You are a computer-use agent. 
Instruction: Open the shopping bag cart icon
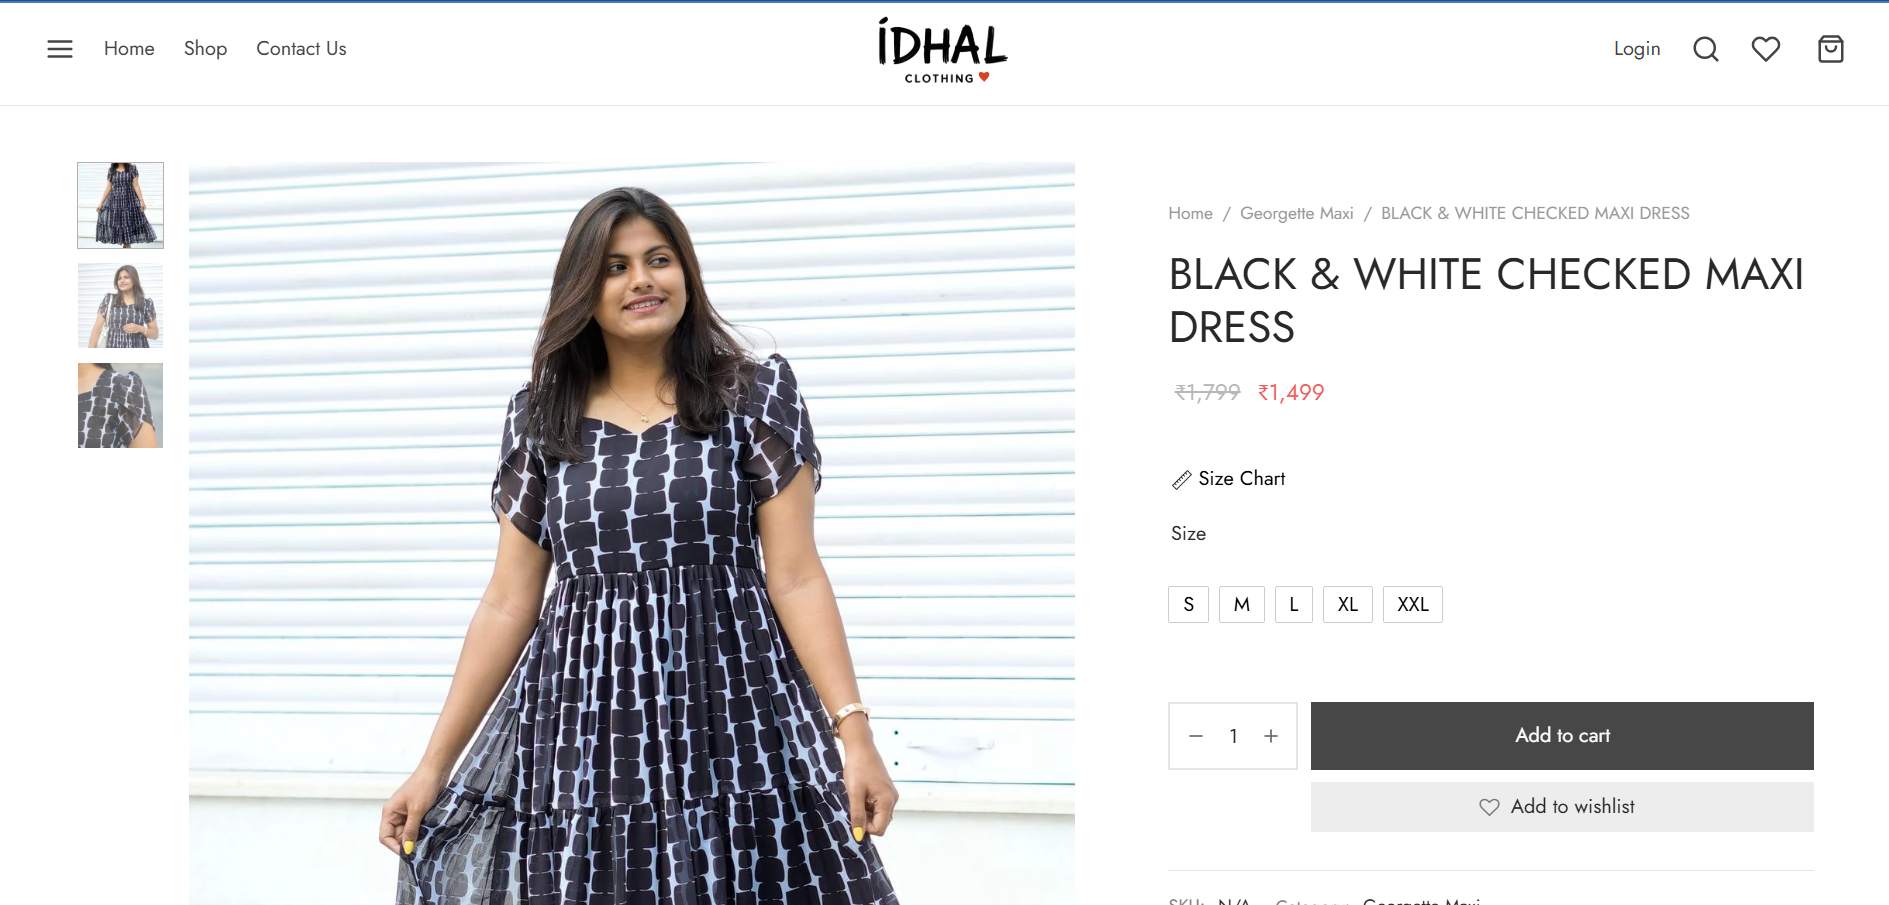click(1831, 49)
